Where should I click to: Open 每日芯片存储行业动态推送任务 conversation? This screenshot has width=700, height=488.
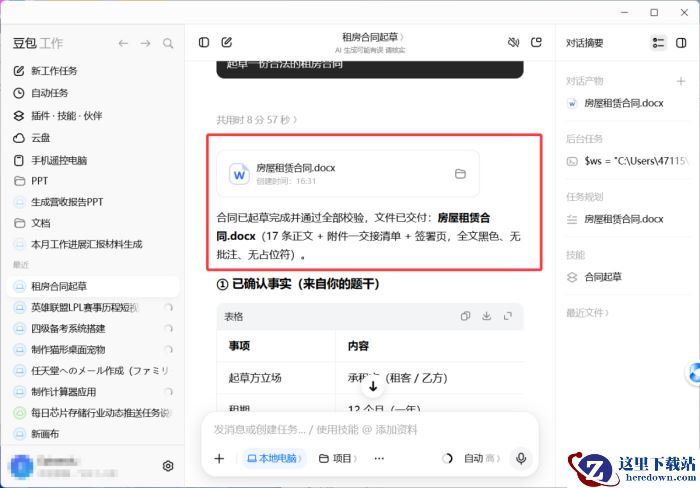click(x=93, y=413)
